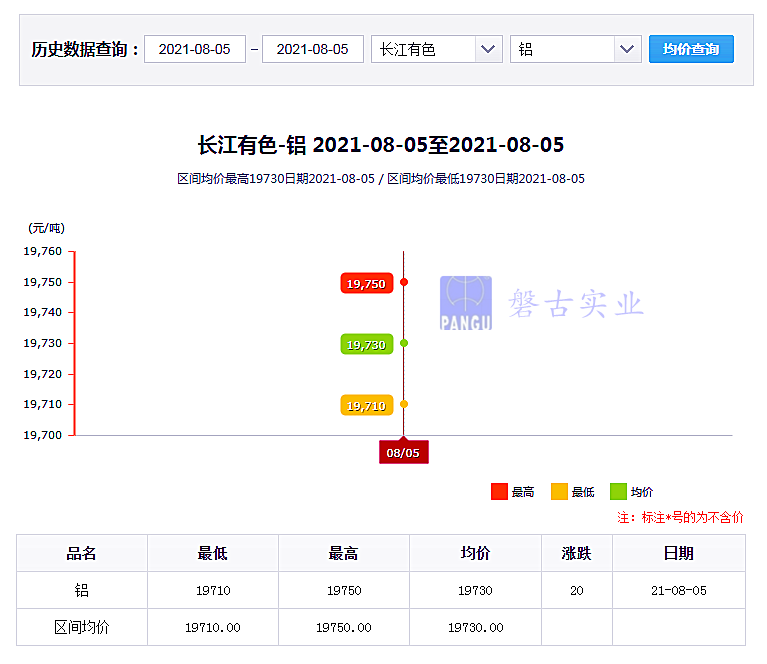Click the 涨跌 column header
767x664 pixels.
click(x=577, y=553)
